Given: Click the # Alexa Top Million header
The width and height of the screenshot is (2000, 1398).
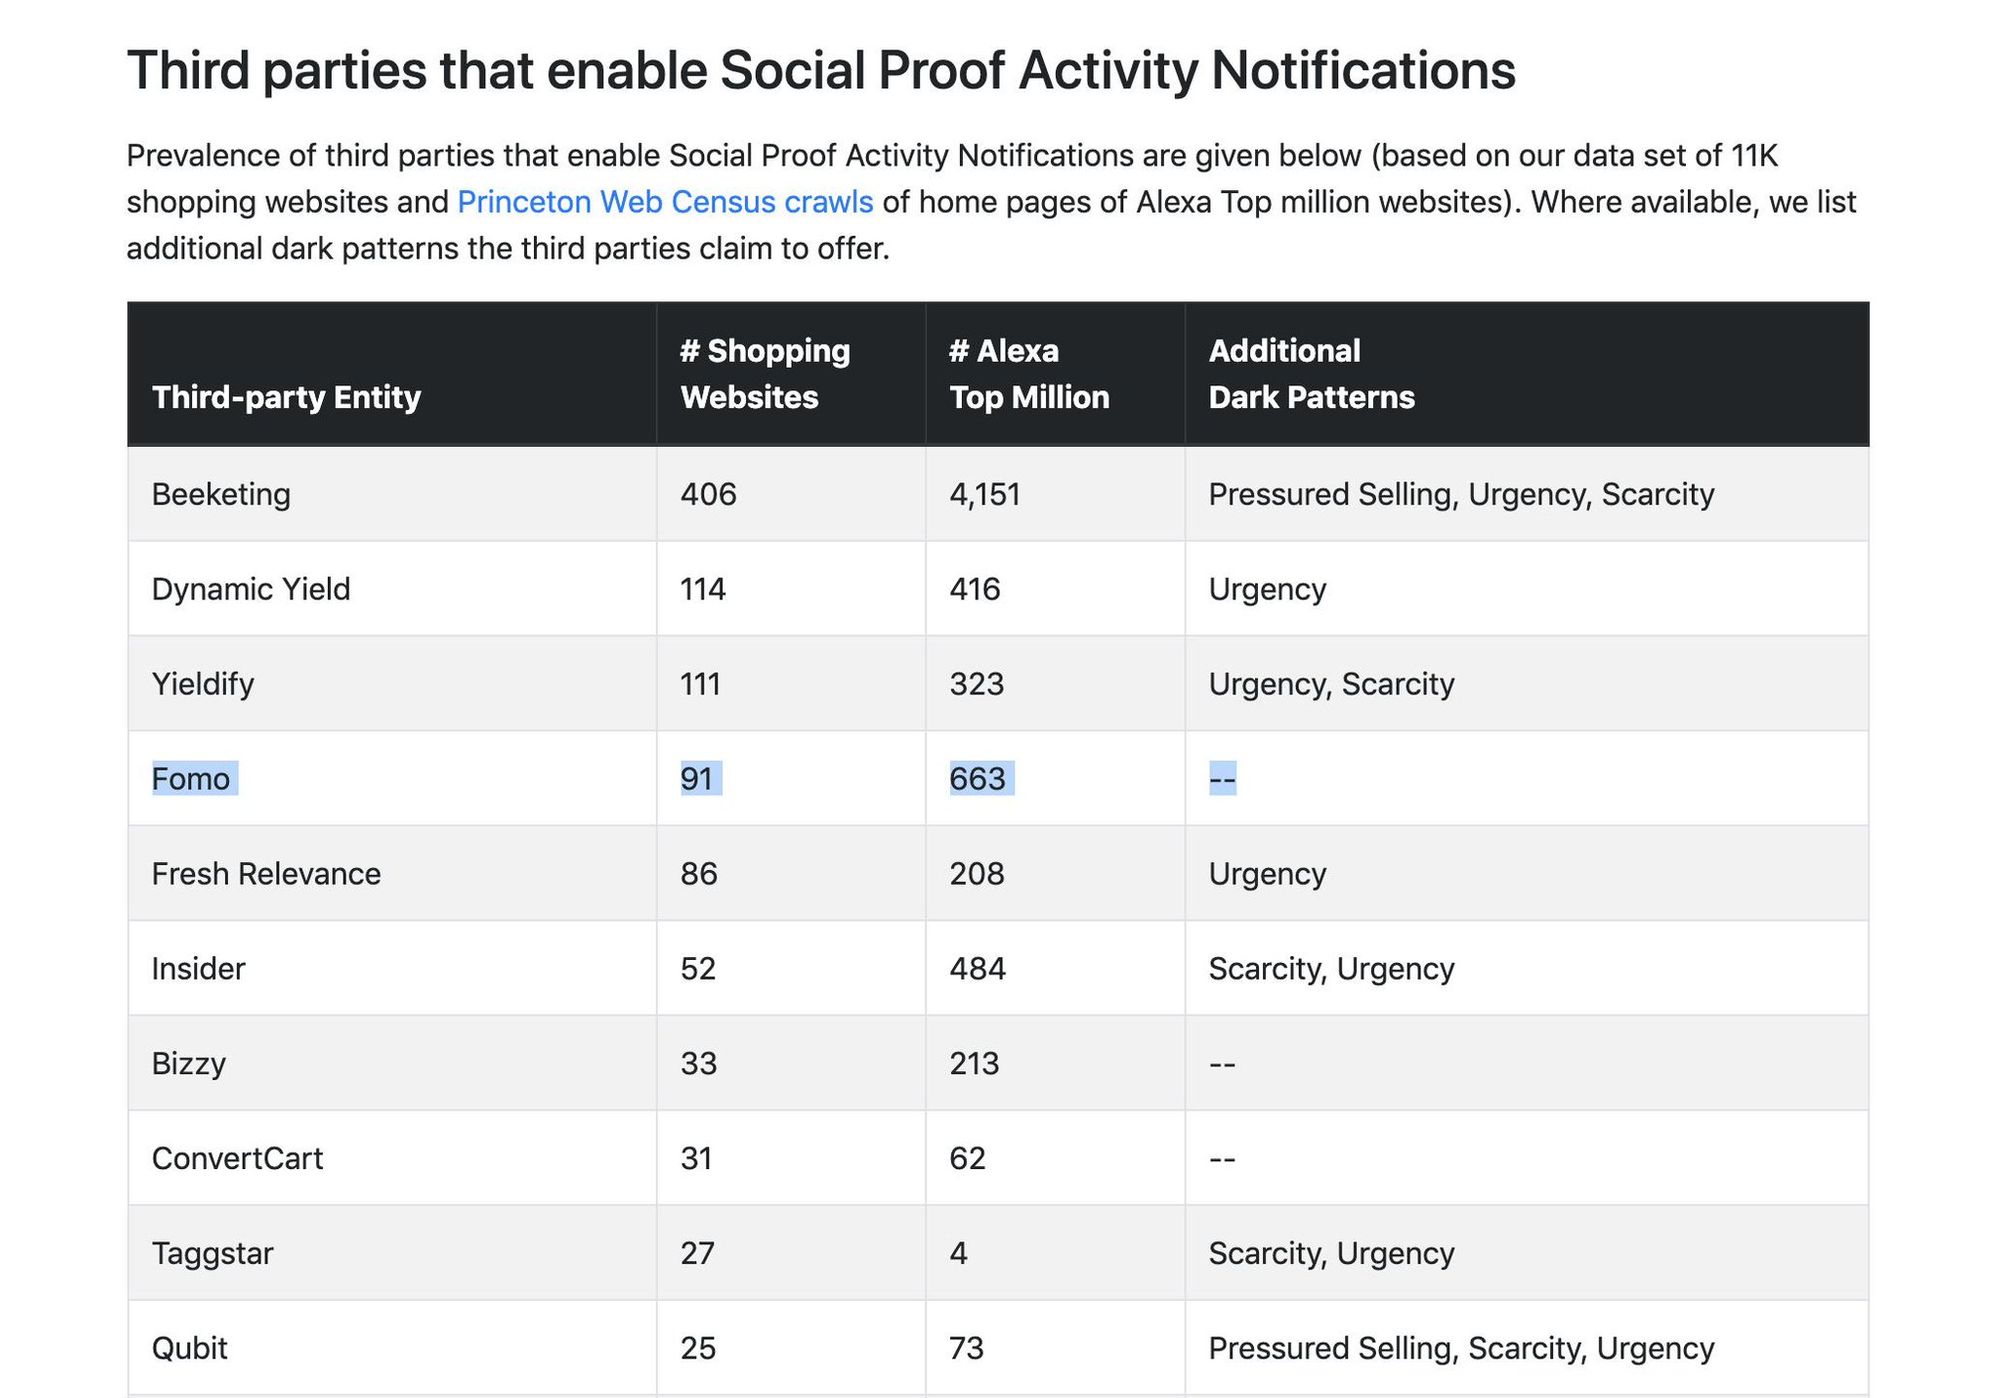Looking at the screenshot, I should coord(1029,373).
